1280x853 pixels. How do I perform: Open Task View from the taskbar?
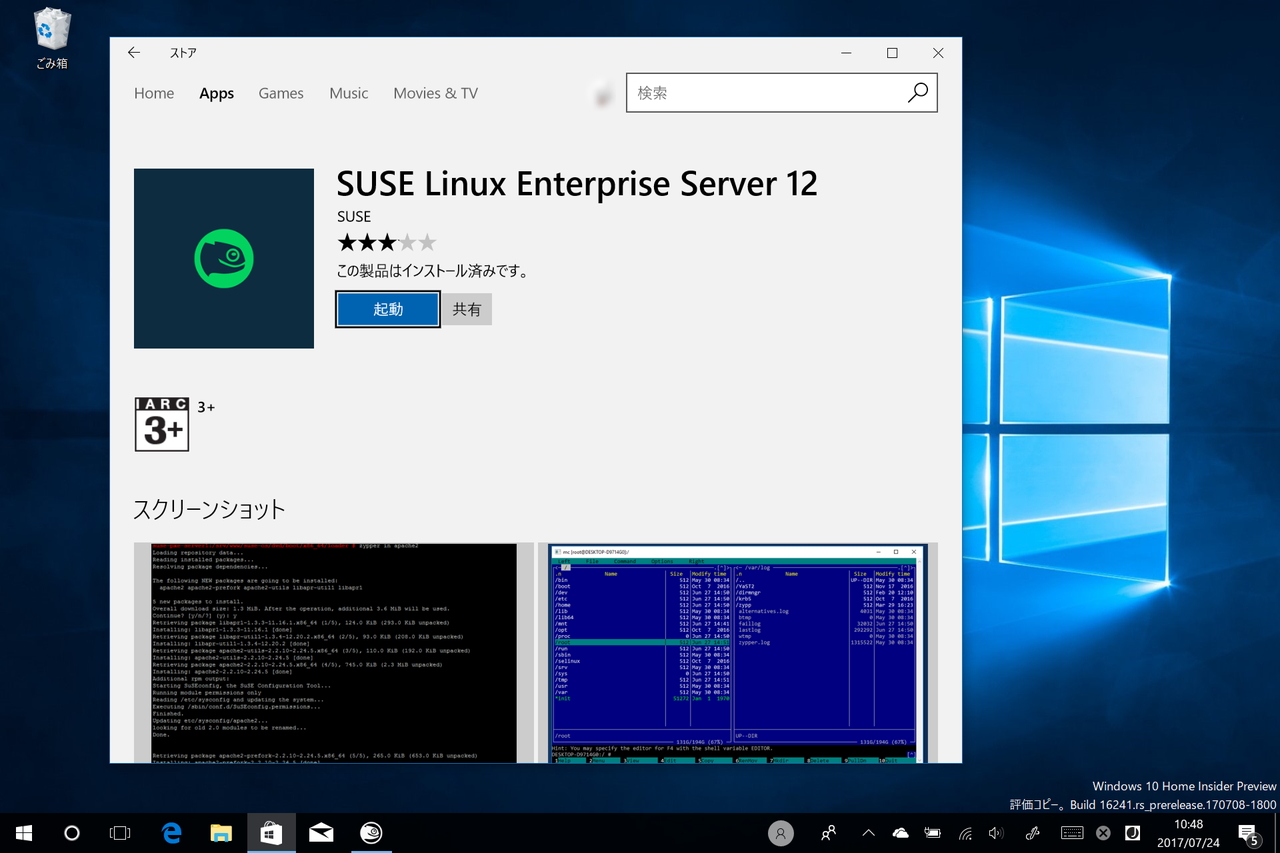(x=120, y=832)
